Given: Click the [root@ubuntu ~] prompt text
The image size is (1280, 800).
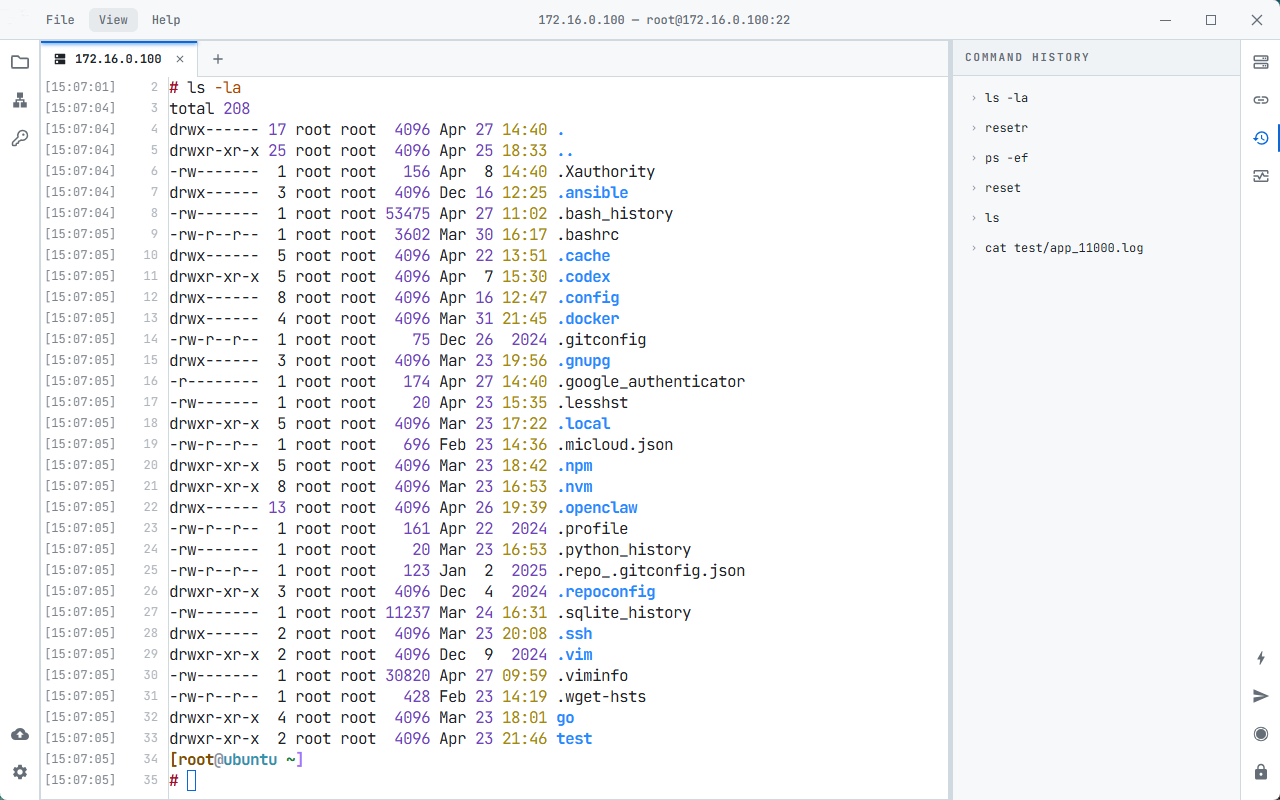Looking at the screenshot, I should [x=236, y=760].
